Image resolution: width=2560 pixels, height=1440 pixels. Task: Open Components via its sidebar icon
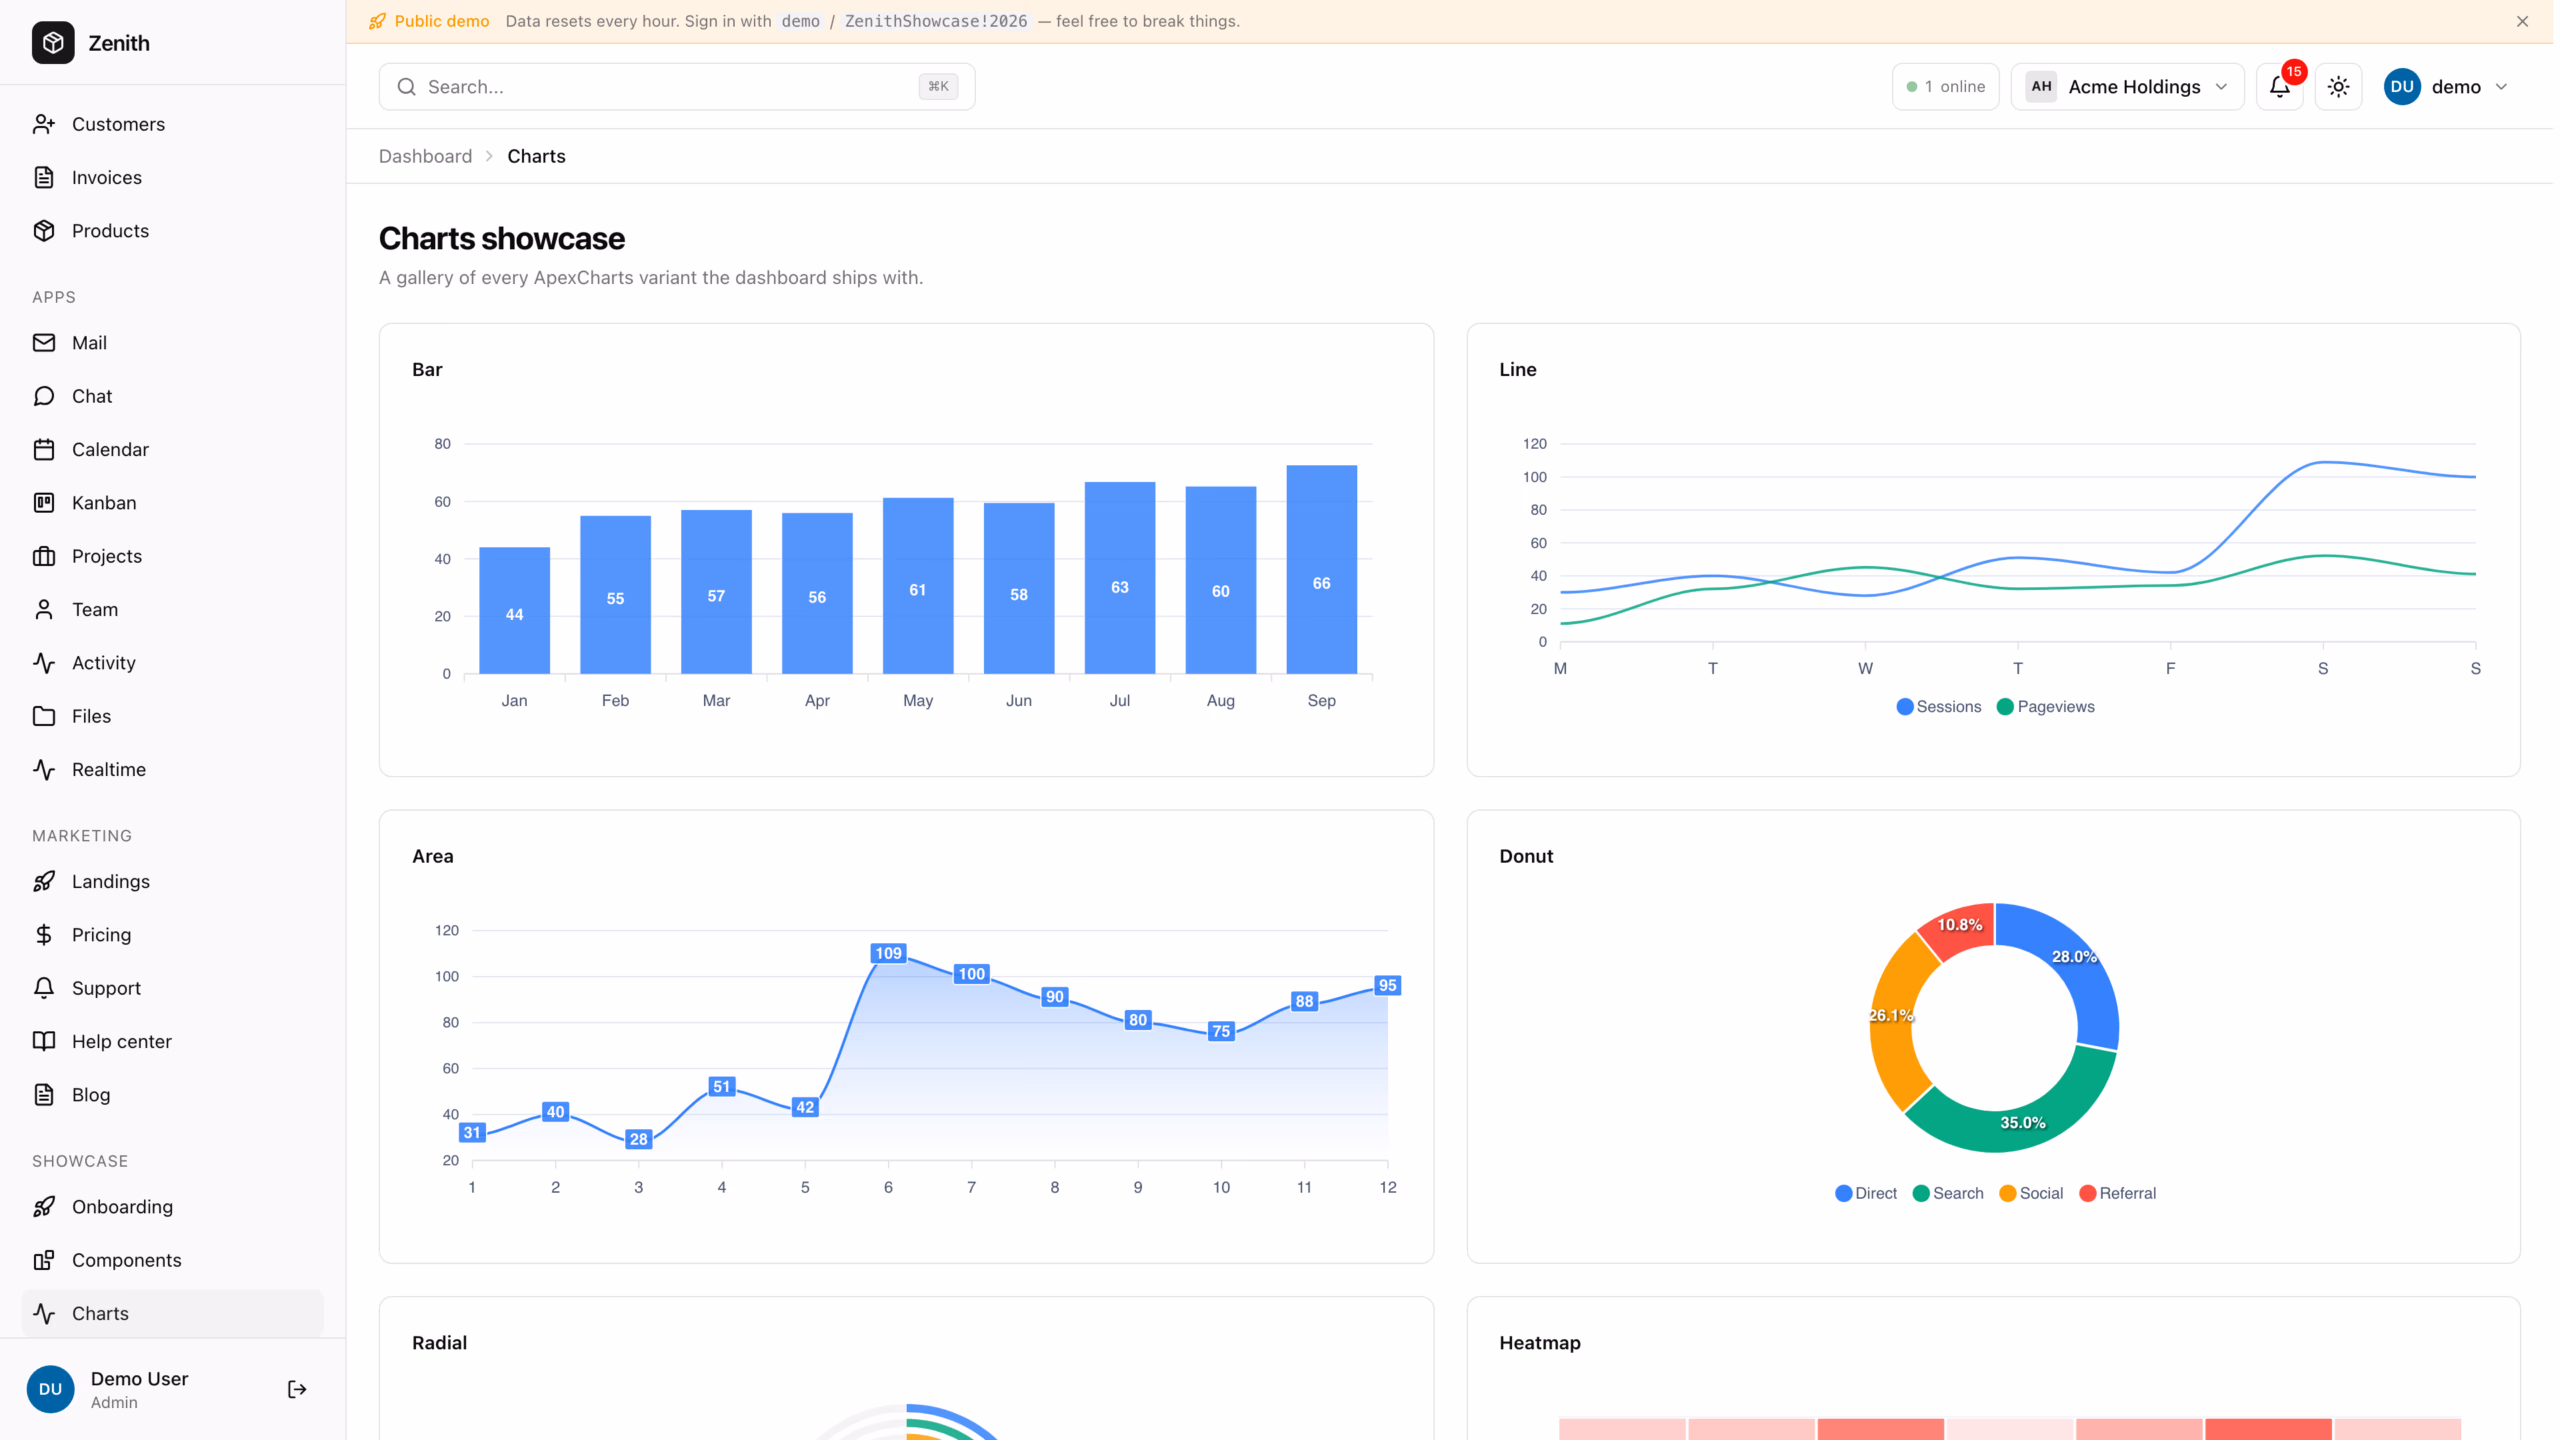[44, 1260]
